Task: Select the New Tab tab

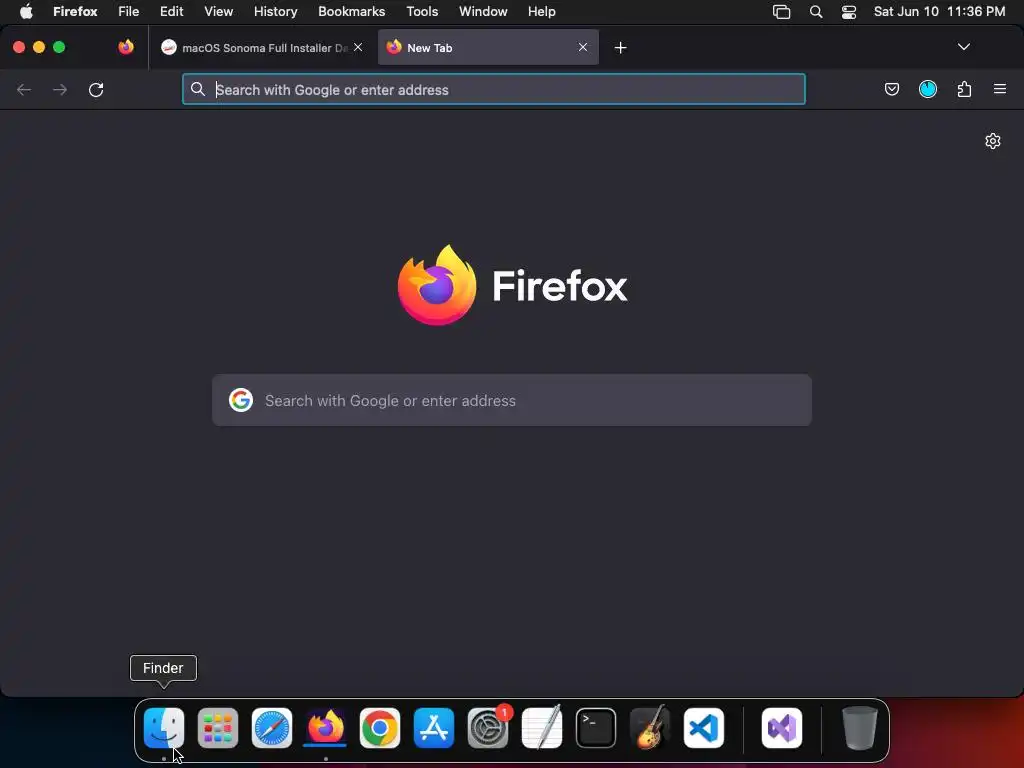Action: (x=488, y=48)
